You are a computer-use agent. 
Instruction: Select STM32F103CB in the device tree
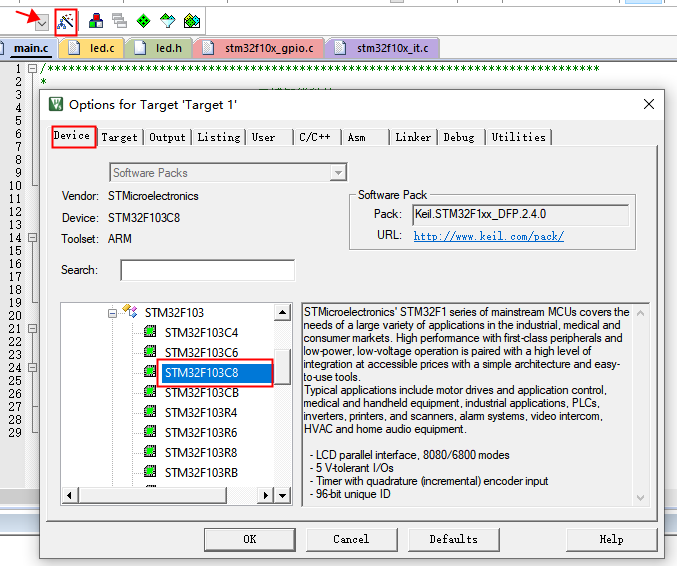pos(202,393)
